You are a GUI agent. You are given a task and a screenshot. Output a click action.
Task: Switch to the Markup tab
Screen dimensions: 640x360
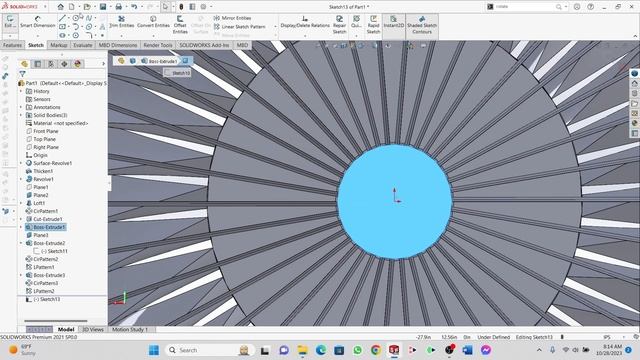59,45
